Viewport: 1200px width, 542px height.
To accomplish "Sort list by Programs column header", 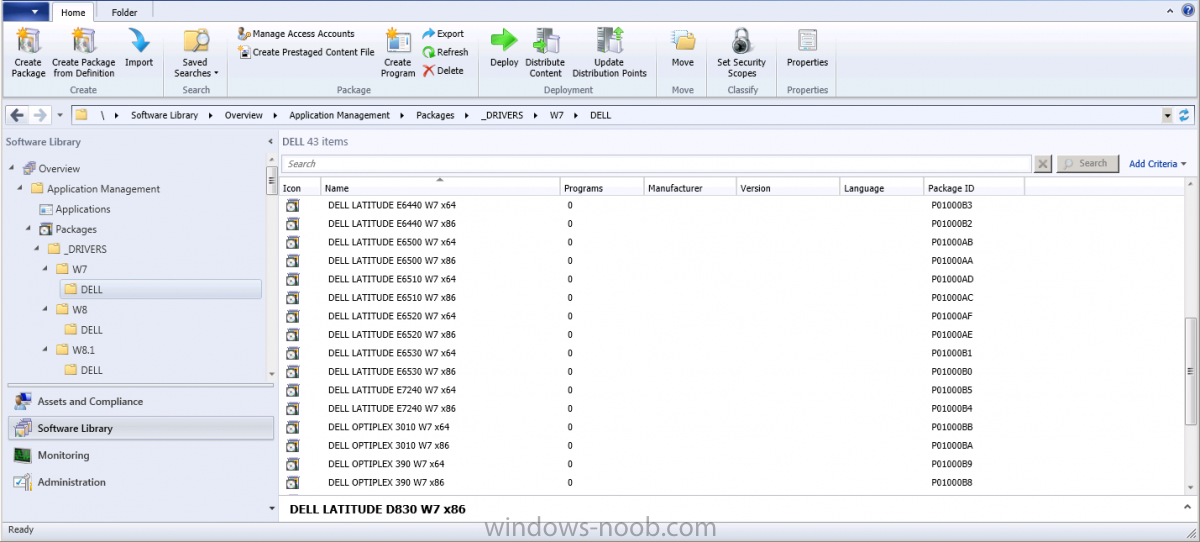I will pyautogui.click(x=602, y=188).
